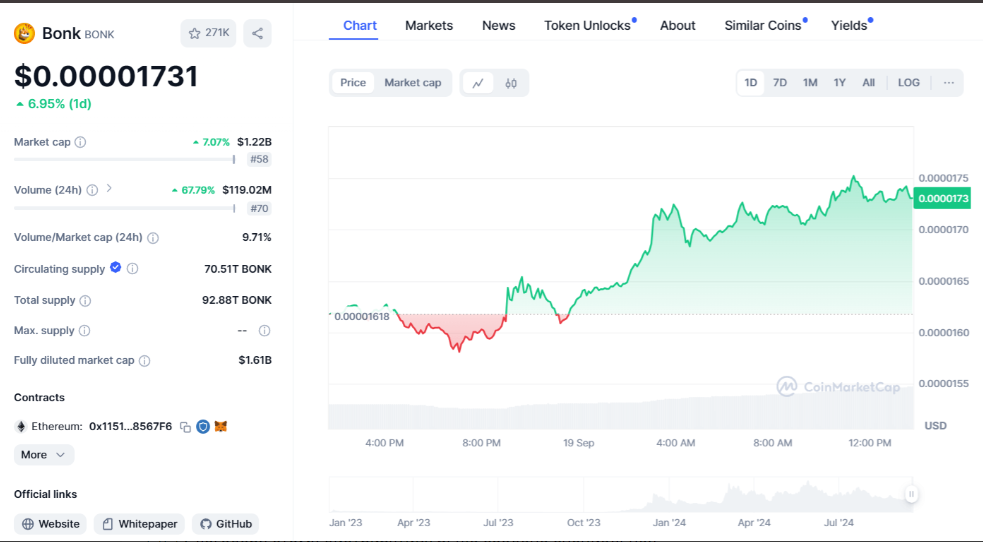
Task: Open Fully diluted market cap info icon
Action: pyautogui.click(x=144, y=361)
